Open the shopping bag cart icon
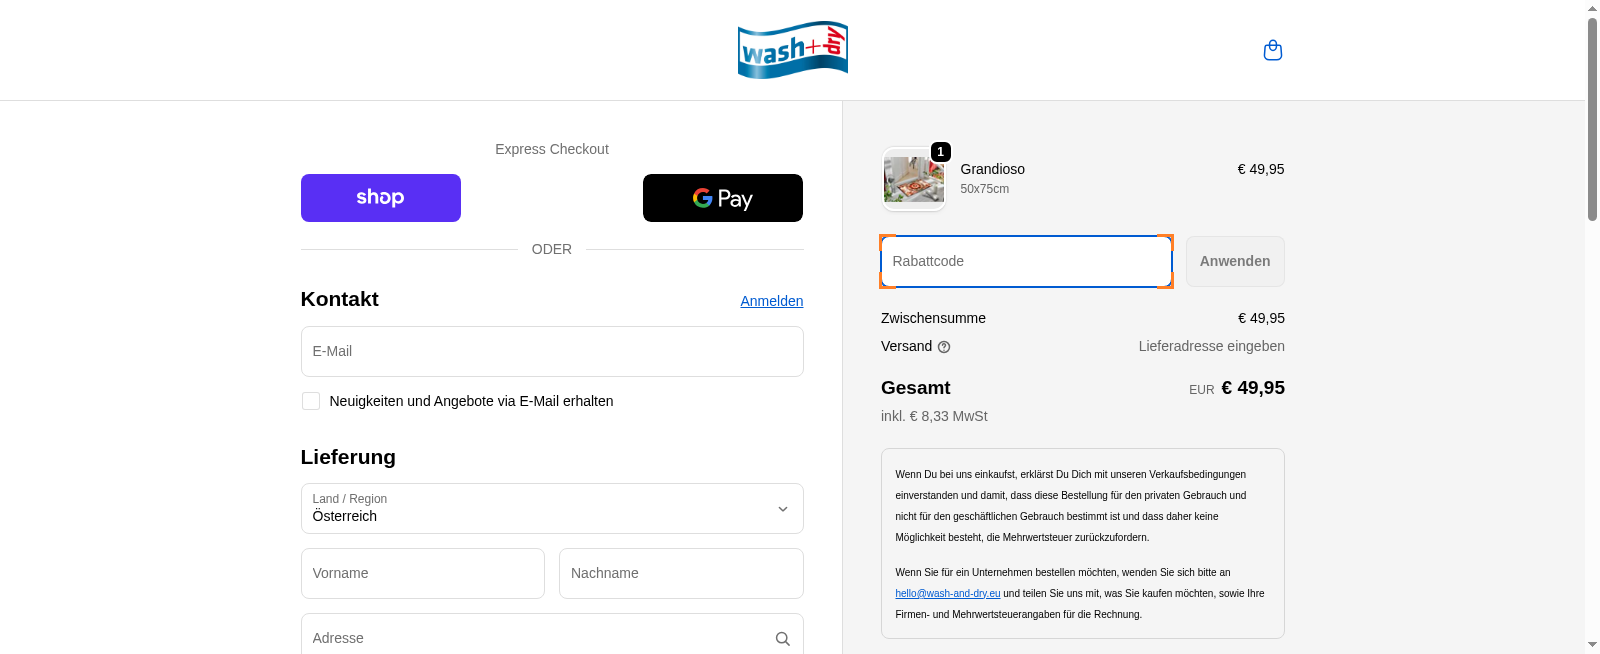1600x654 pixels. click(x=1272, y=50)
